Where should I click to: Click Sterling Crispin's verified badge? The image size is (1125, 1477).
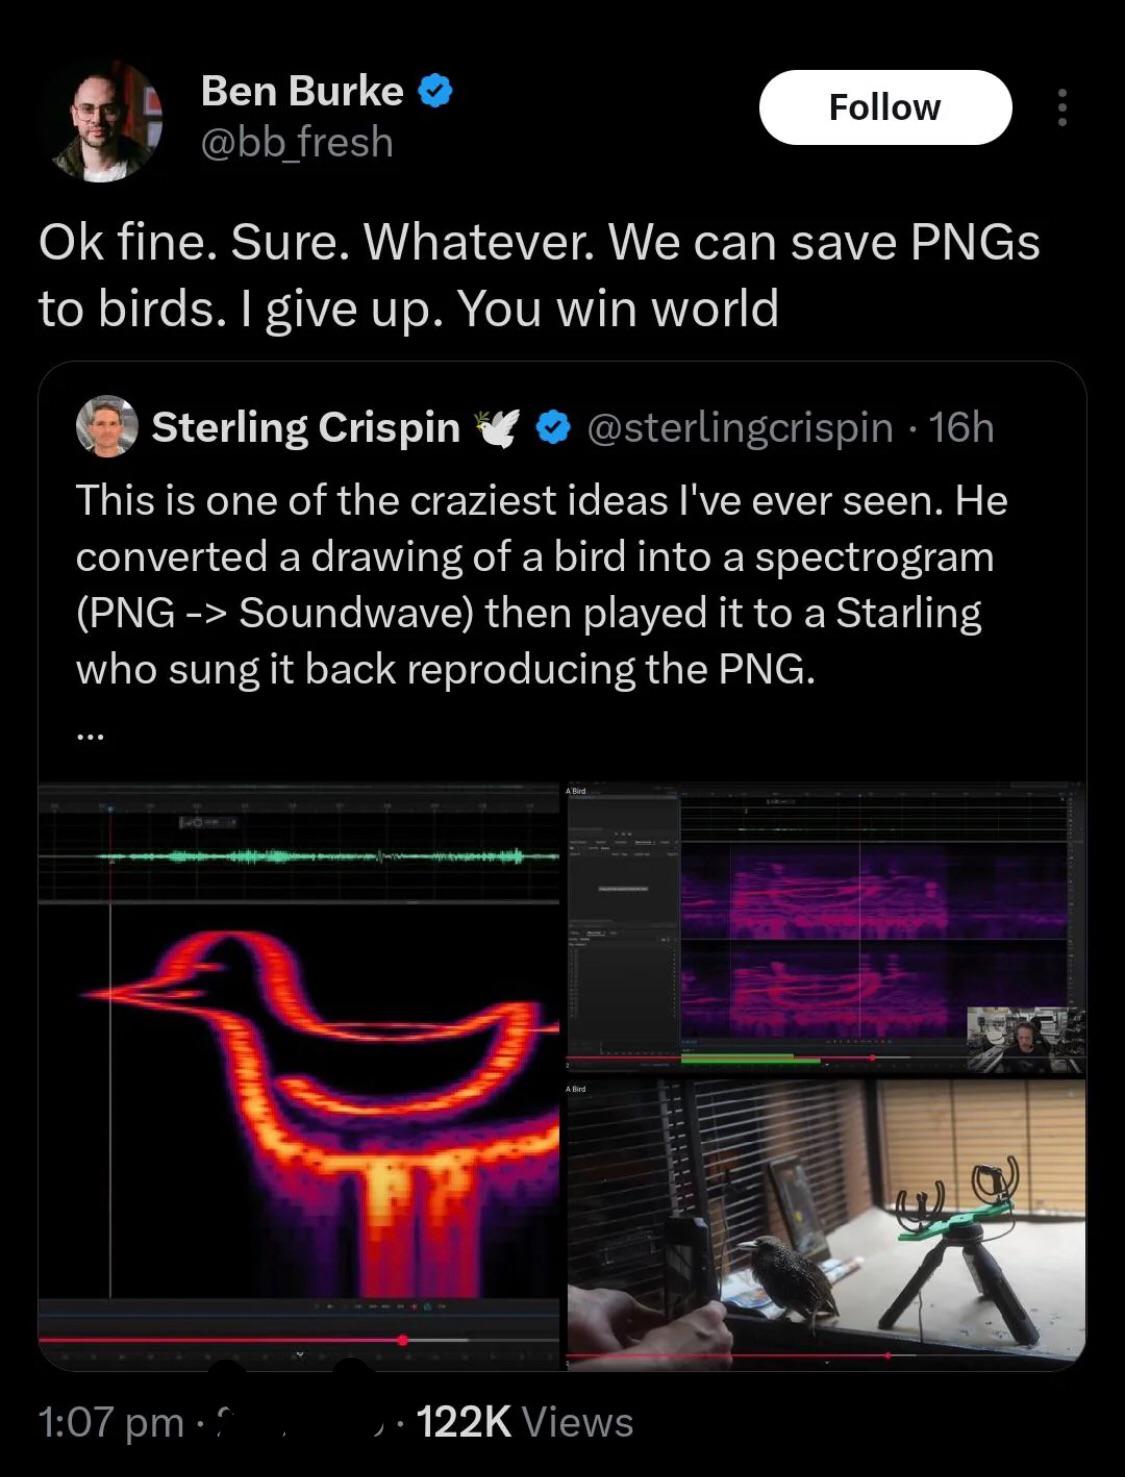[553, 428]
